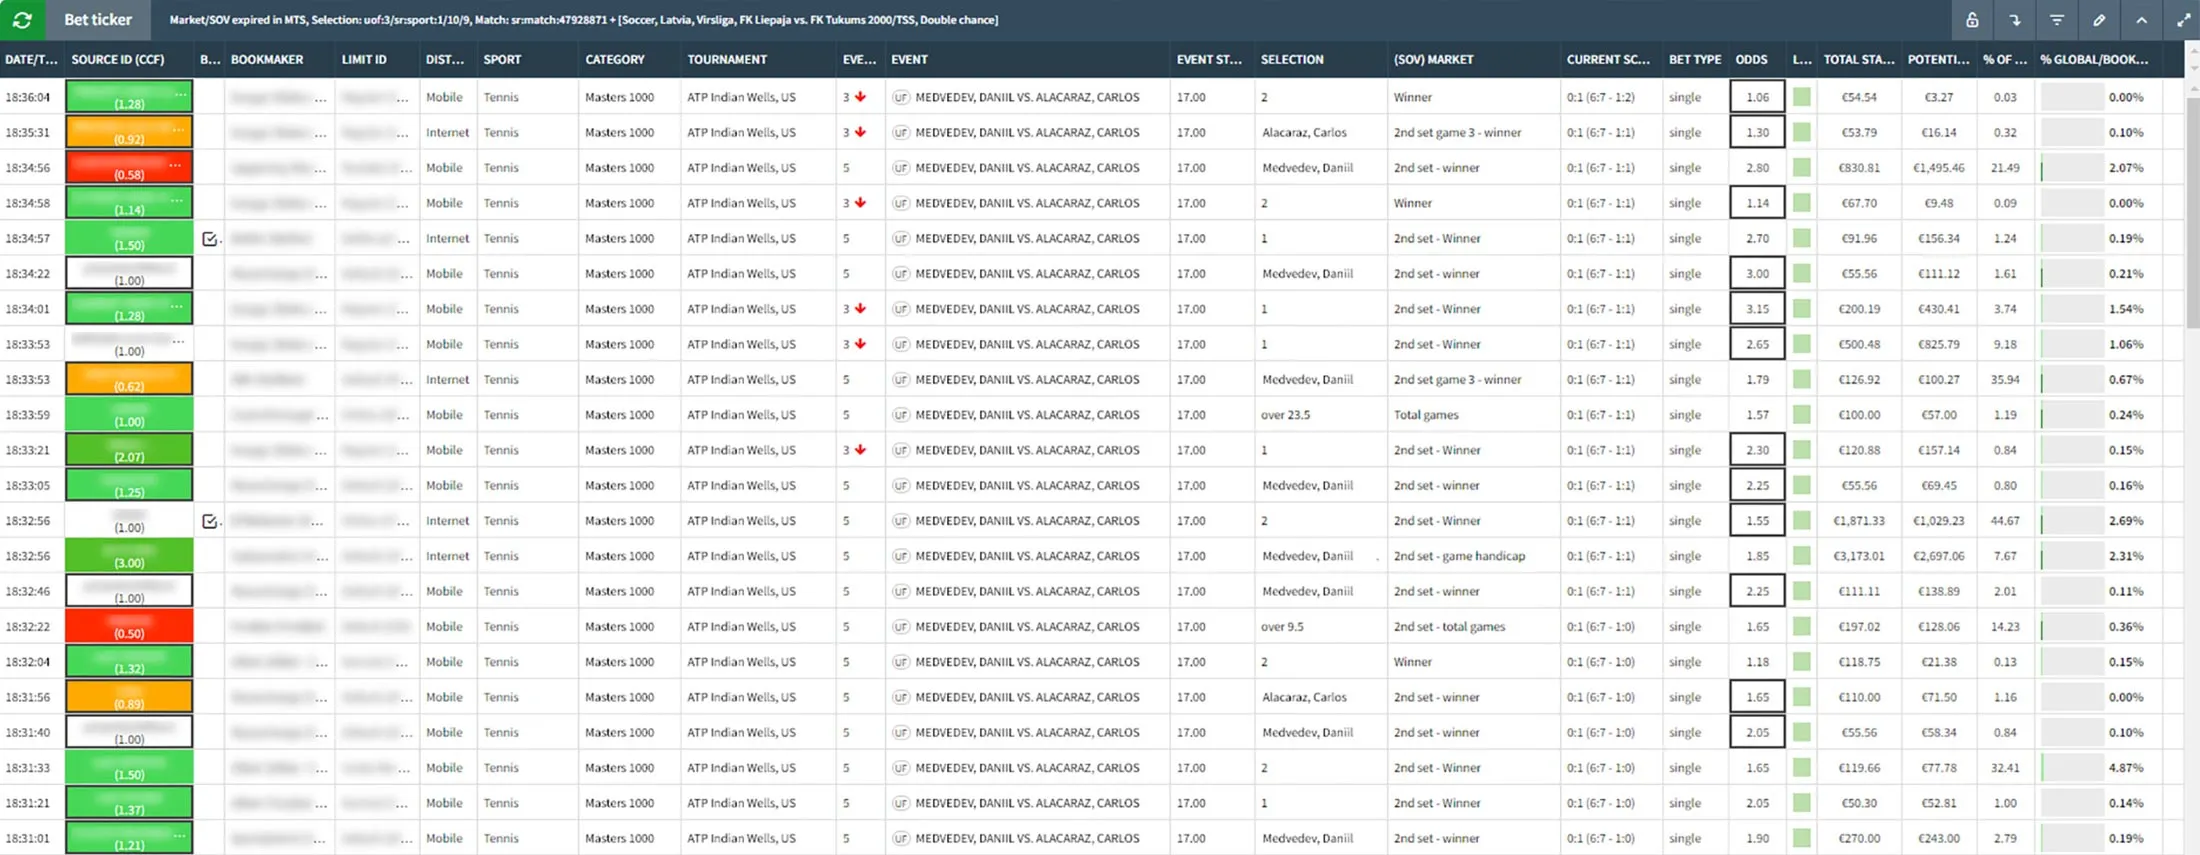The width and height of the screenshot is (2200, 855).
Task: Click the green refresh icon
Action: click(x=22, y=20)
